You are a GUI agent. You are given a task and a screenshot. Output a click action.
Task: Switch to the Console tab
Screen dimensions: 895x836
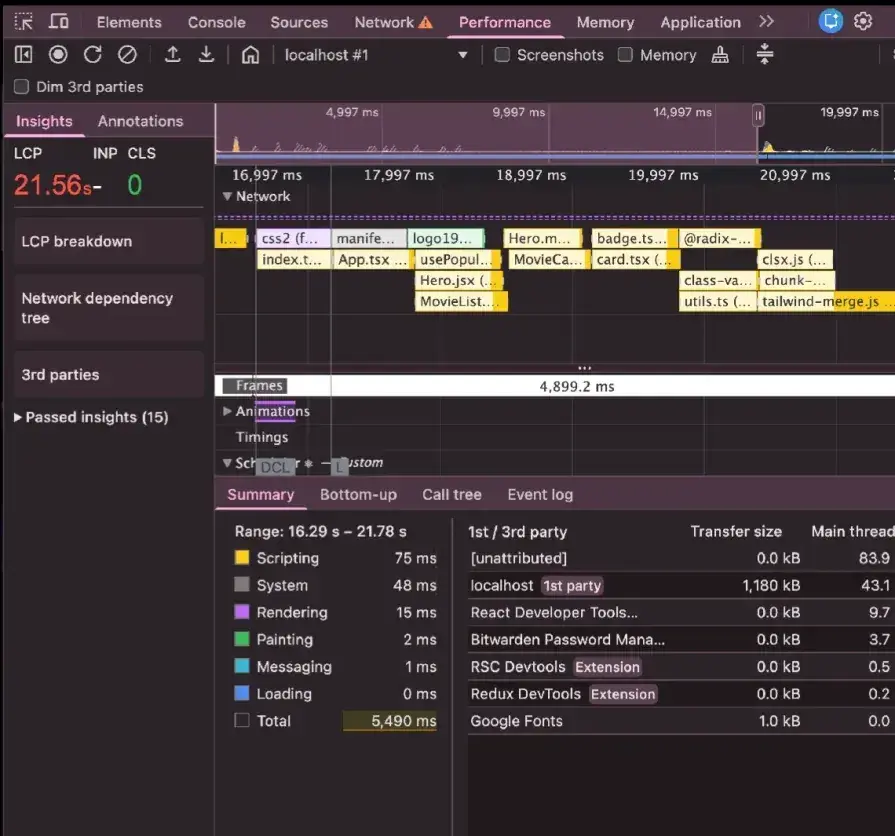[216, 22]
